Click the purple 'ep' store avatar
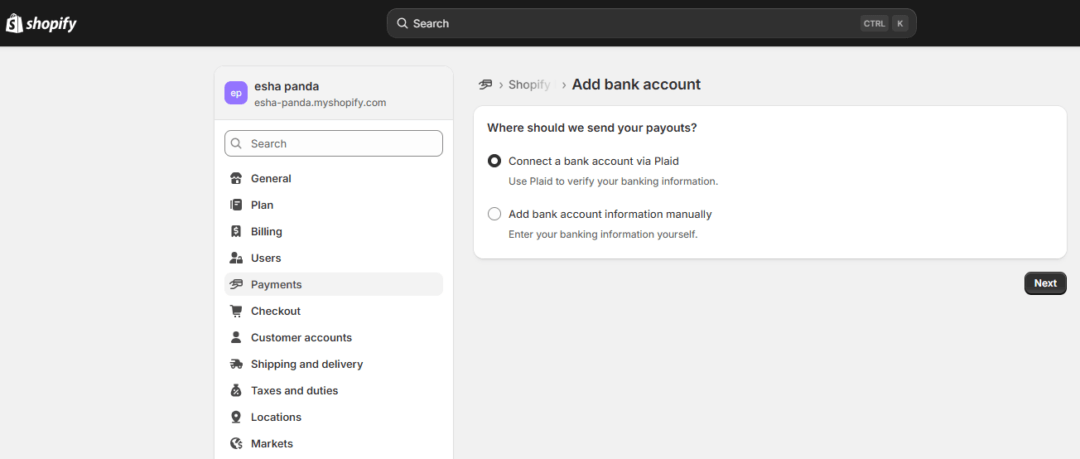This screenshot has width=1080, height=459. click(x=236, y=93)
